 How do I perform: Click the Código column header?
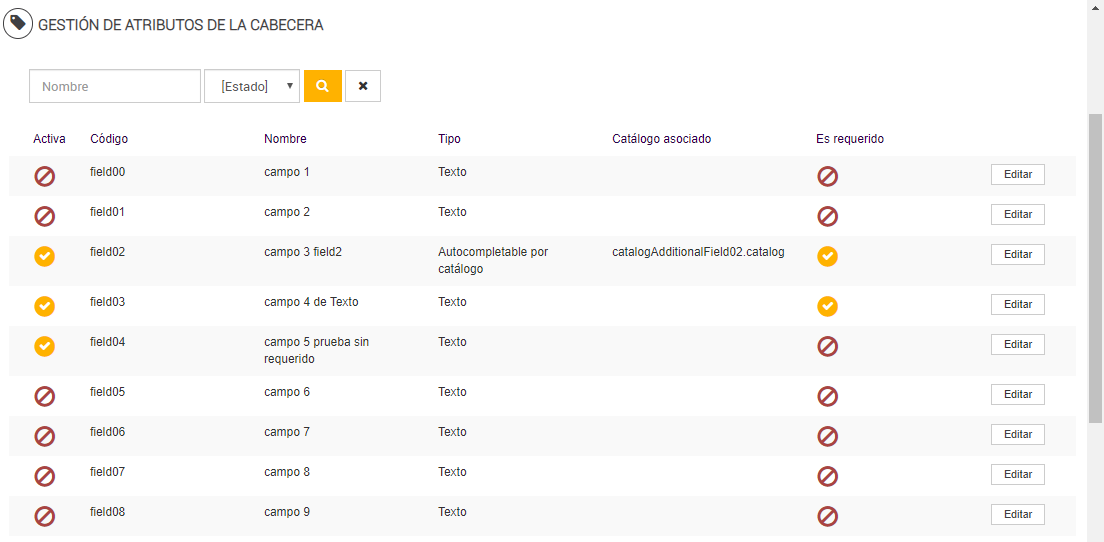109,139
